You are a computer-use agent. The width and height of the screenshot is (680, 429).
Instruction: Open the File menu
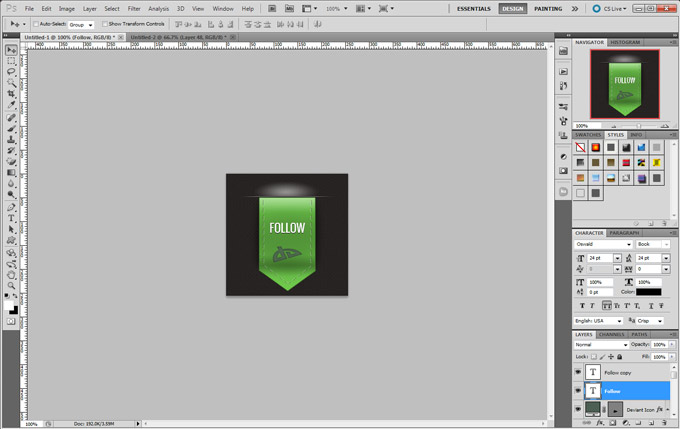[x=29, y=9]
